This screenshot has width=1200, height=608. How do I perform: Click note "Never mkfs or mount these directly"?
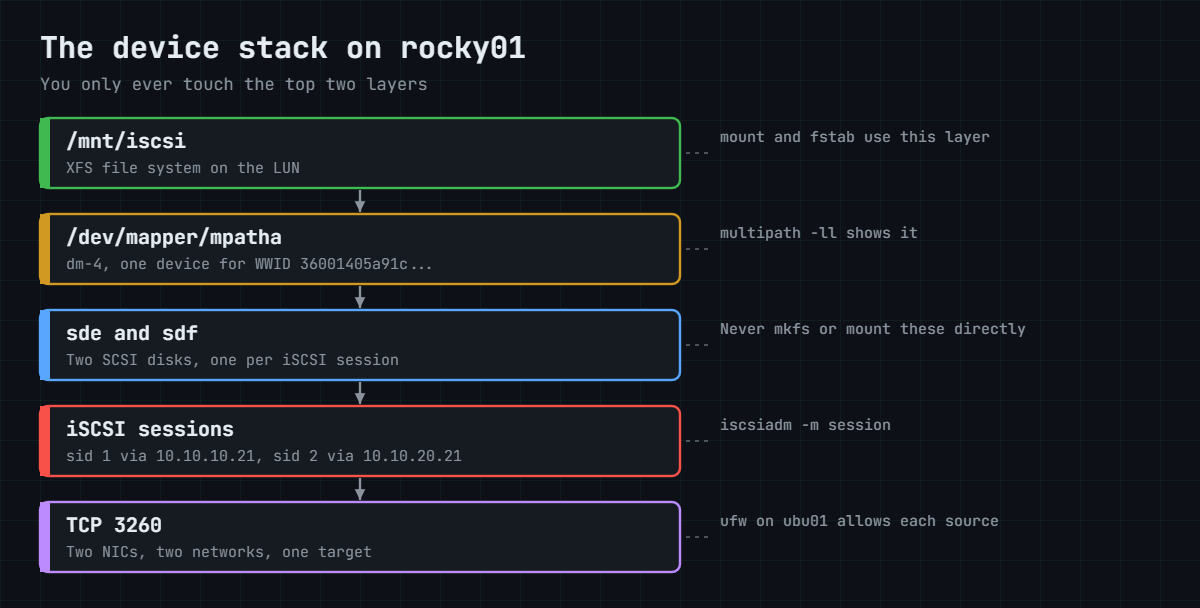tap(873, 329)
